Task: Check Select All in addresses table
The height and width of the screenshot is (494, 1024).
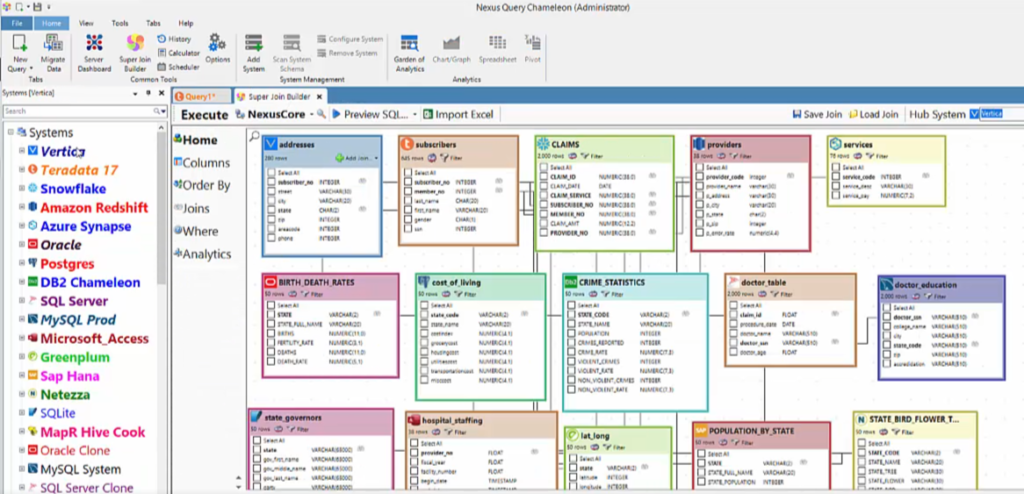Action: point(271,172)
